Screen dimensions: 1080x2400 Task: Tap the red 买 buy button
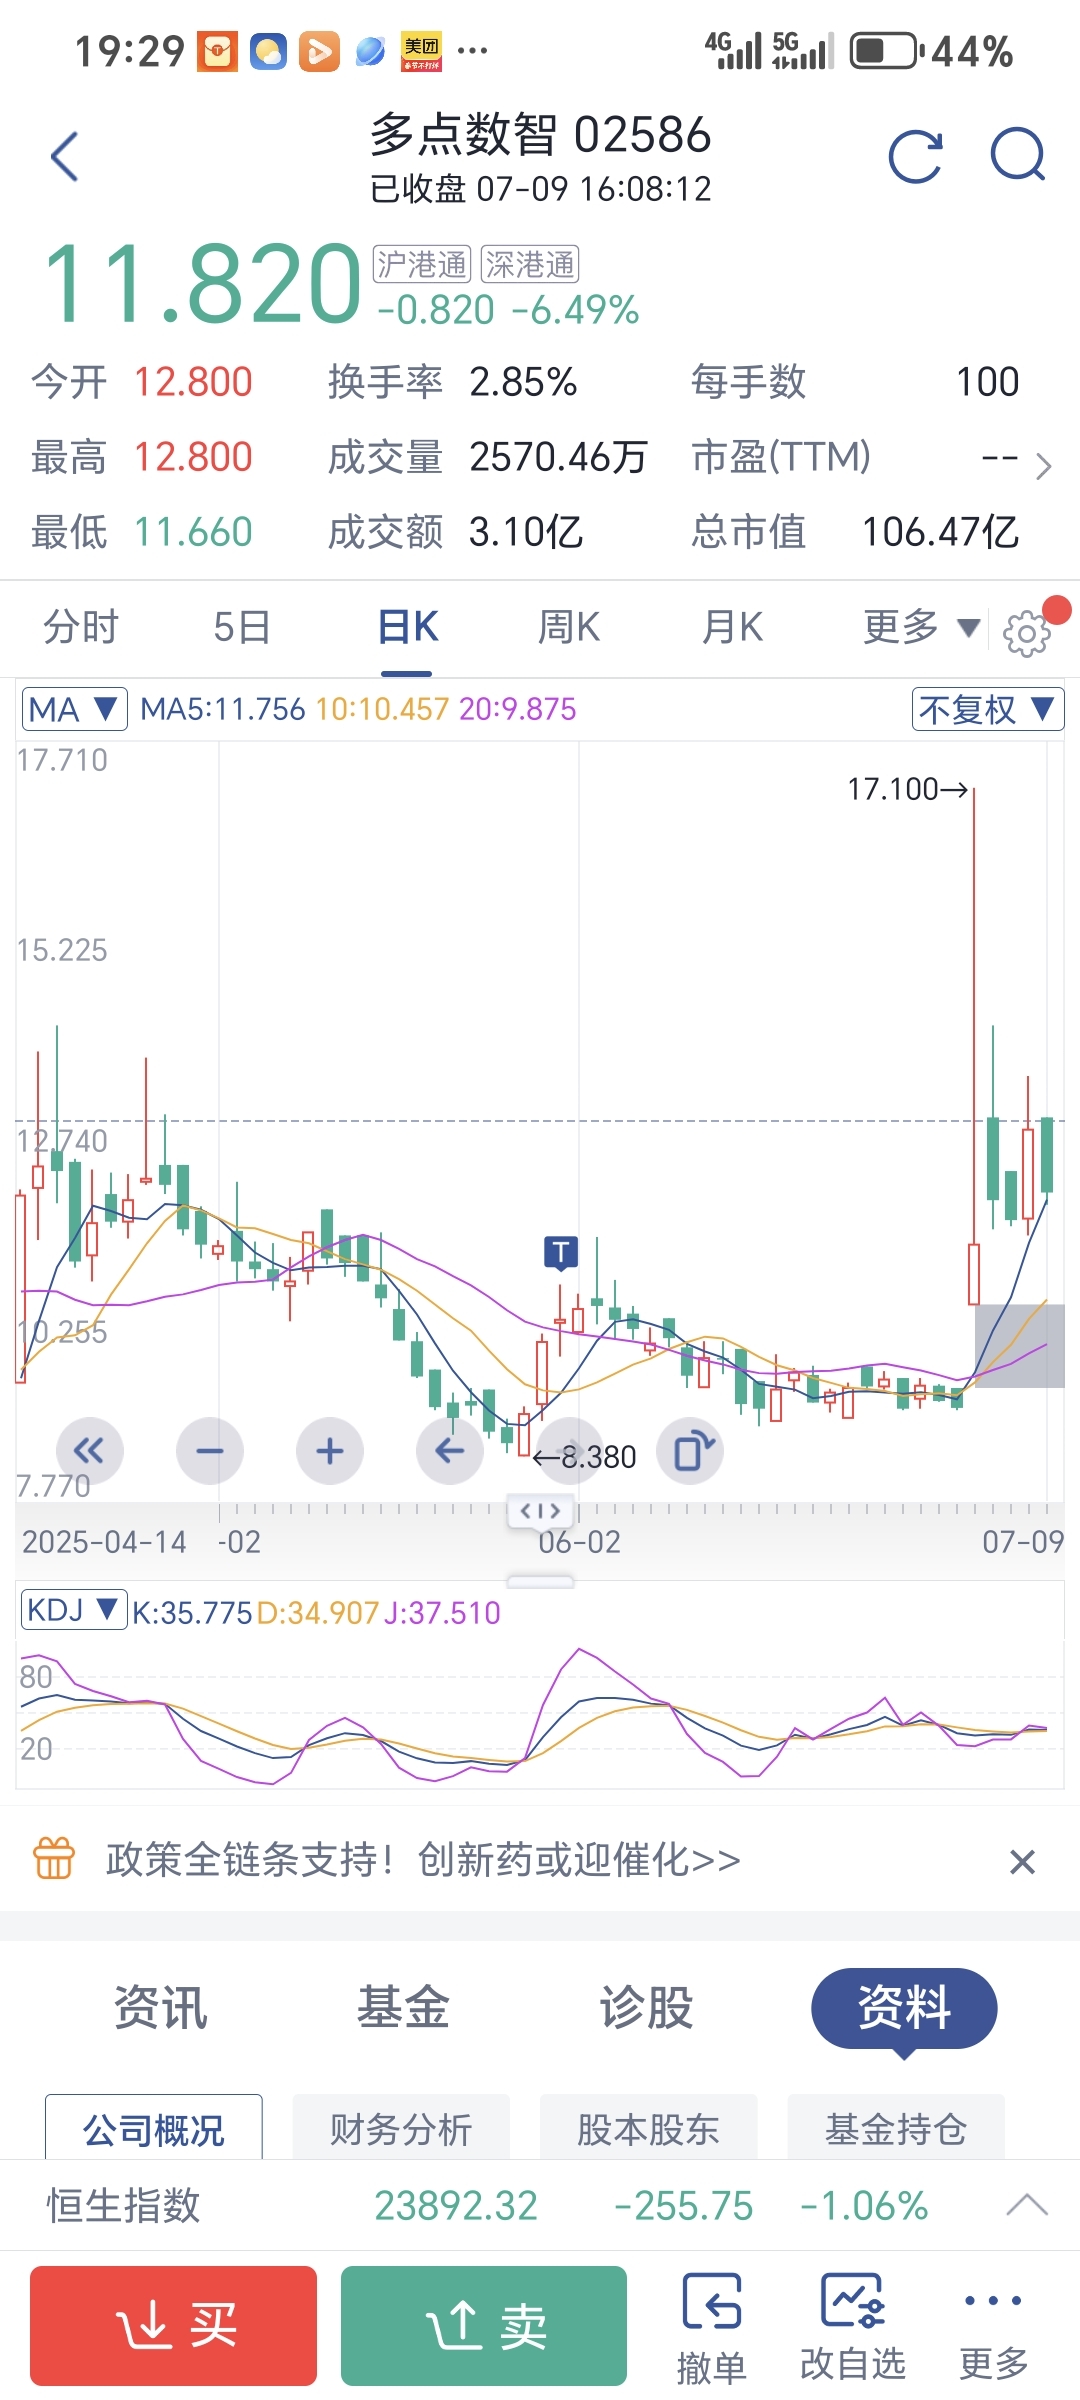click(173, 2325)
